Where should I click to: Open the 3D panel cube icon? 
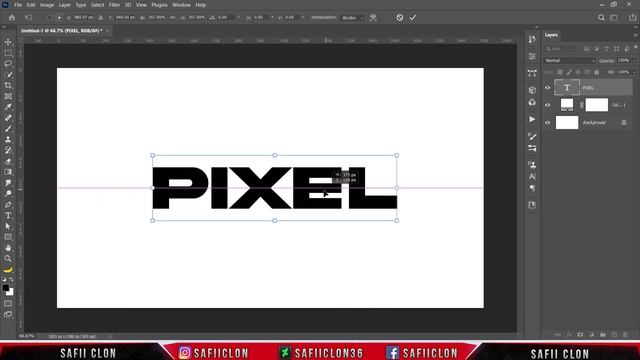point(532,90)
